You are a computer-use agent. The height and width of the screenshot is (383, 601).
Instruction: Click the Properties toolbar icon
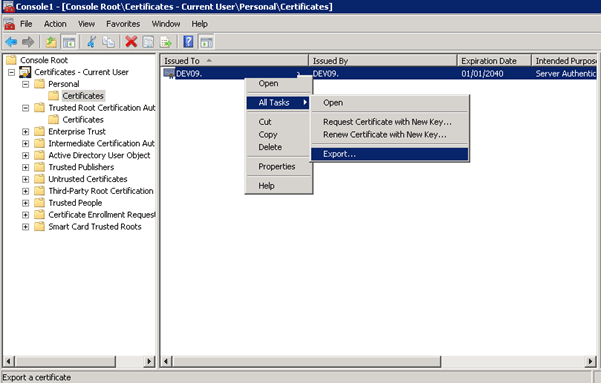148,42
